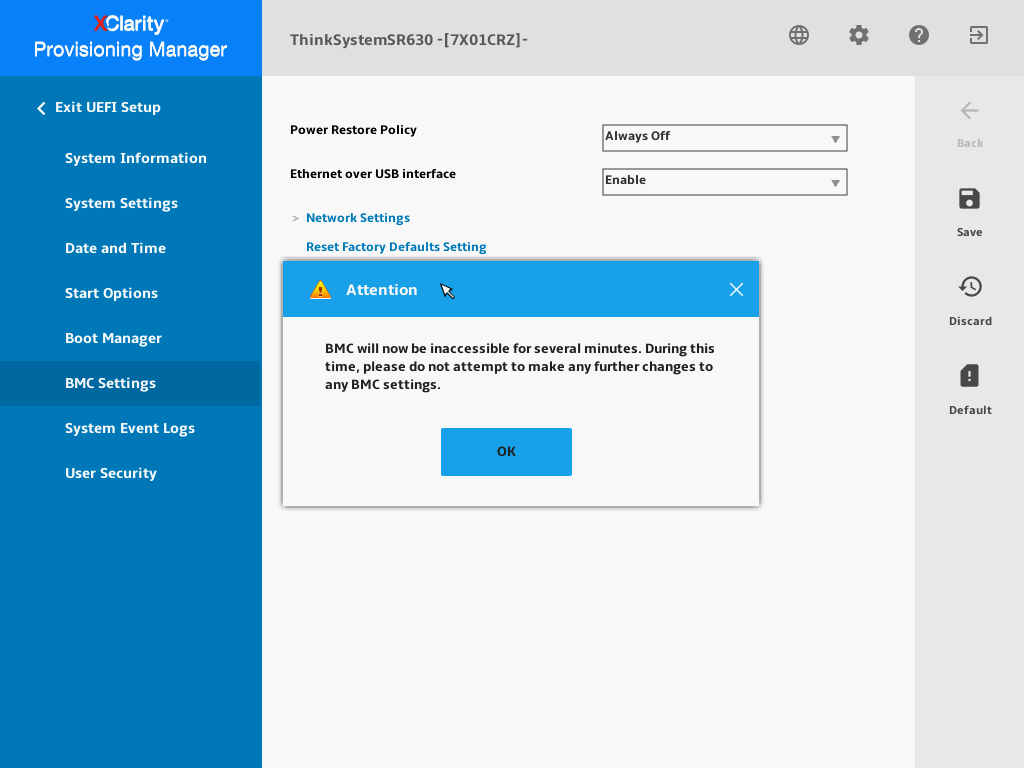This screenshot has height=768, width=1024.
Task: Click the yellow warning triangle icon
Action: 320,289
